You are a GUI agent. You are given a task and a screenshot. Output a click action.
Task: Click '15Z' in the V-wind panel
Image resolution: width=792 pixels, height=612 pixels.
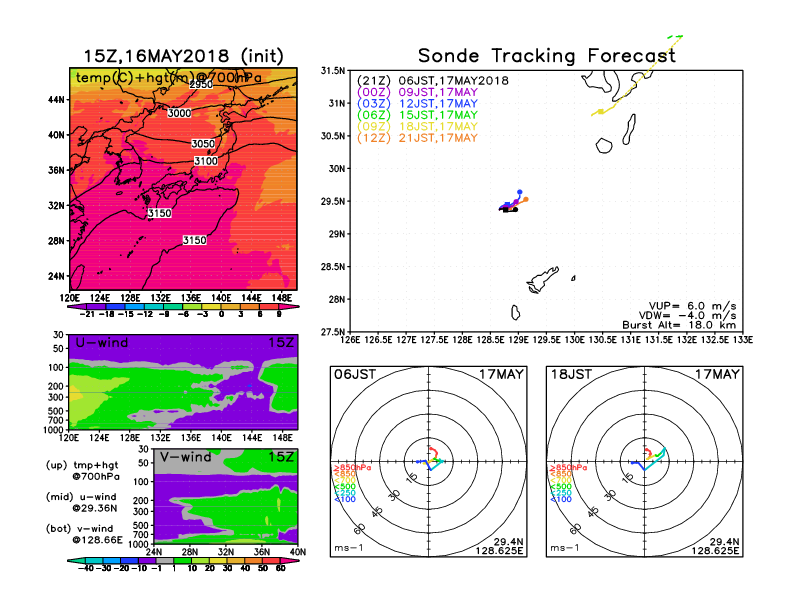pos(281,457)
